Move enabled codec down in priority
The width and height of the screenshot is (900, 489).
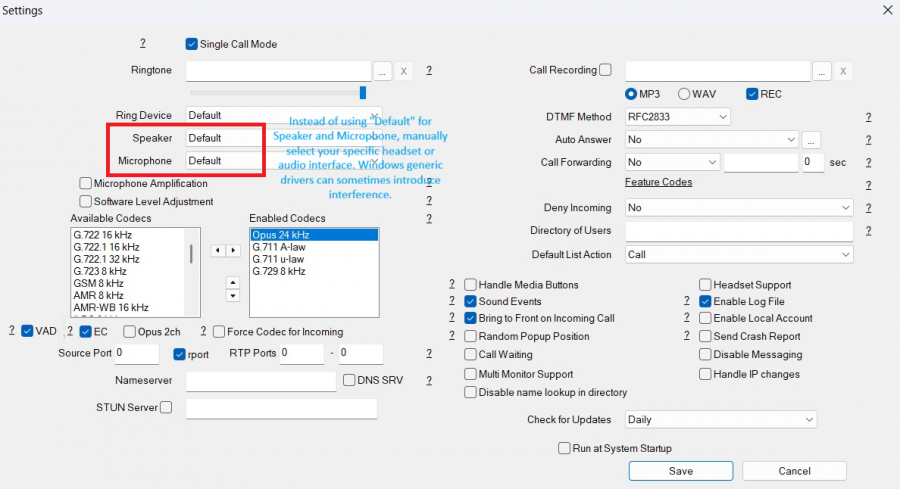click(x=232, y=296)
